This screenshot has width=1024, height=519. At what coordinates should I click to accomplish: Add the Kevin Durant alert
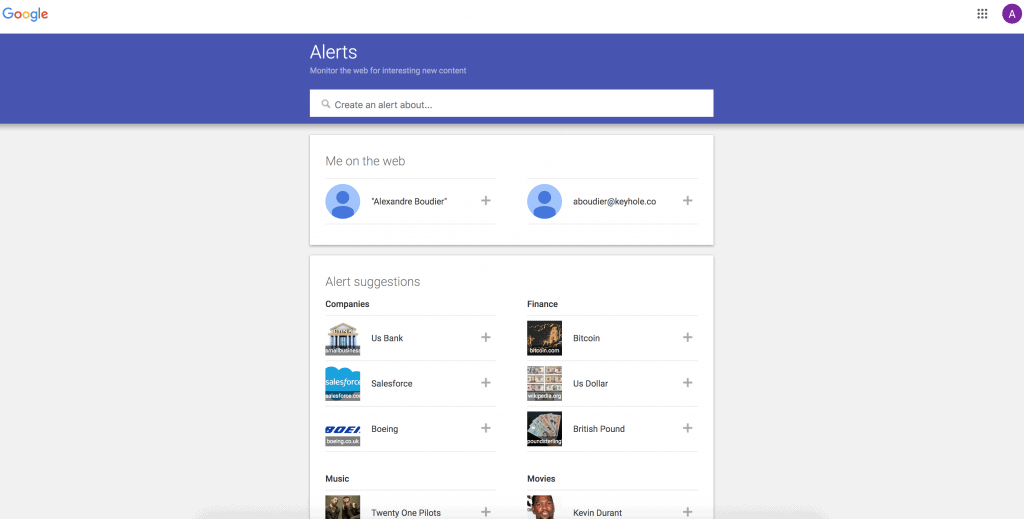point(688,512)
